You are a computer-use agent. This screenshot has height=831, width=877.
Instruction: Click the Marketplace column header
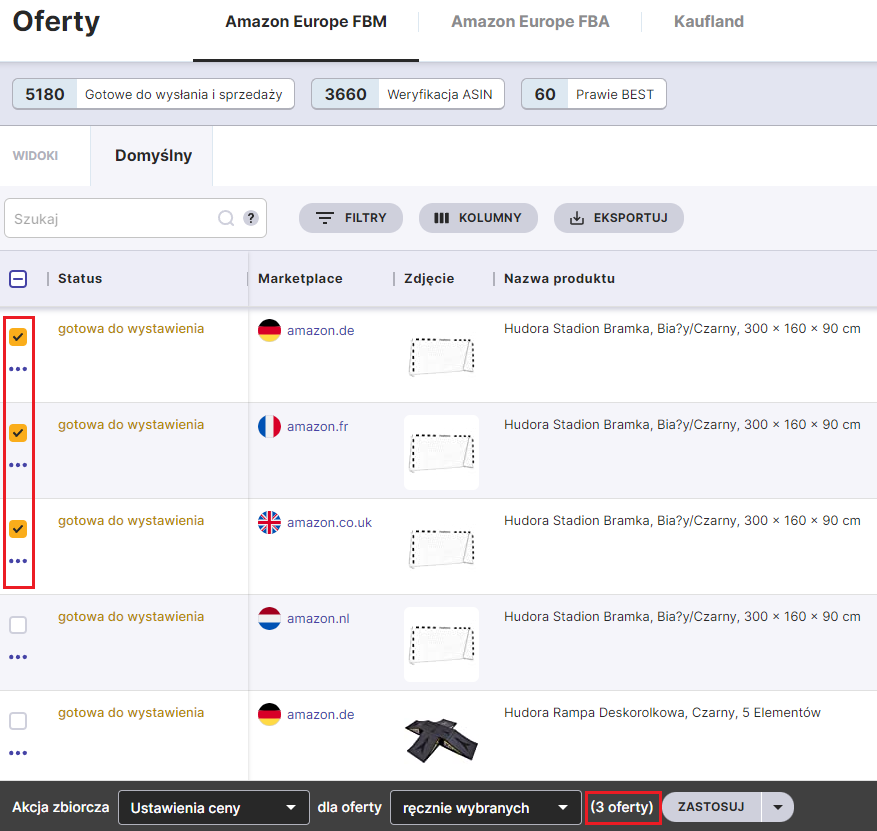pos(300,278)
